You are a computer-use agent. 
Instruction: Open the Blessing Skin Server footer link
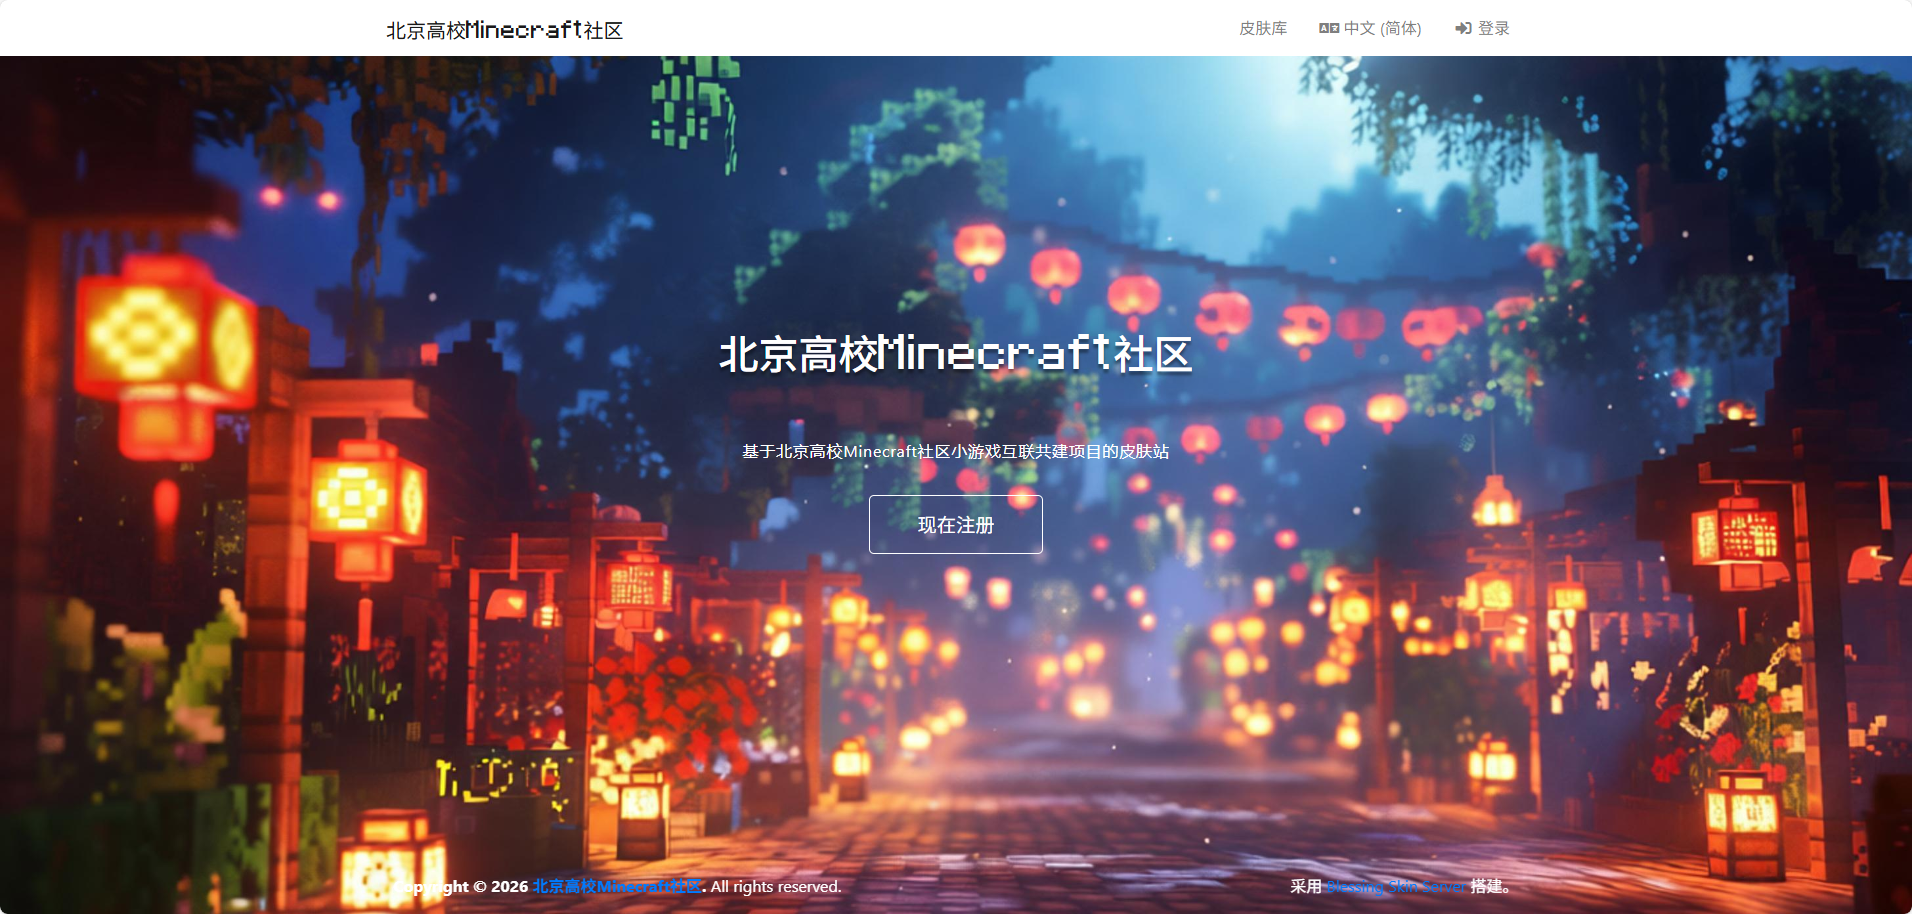pos(1396,886)
